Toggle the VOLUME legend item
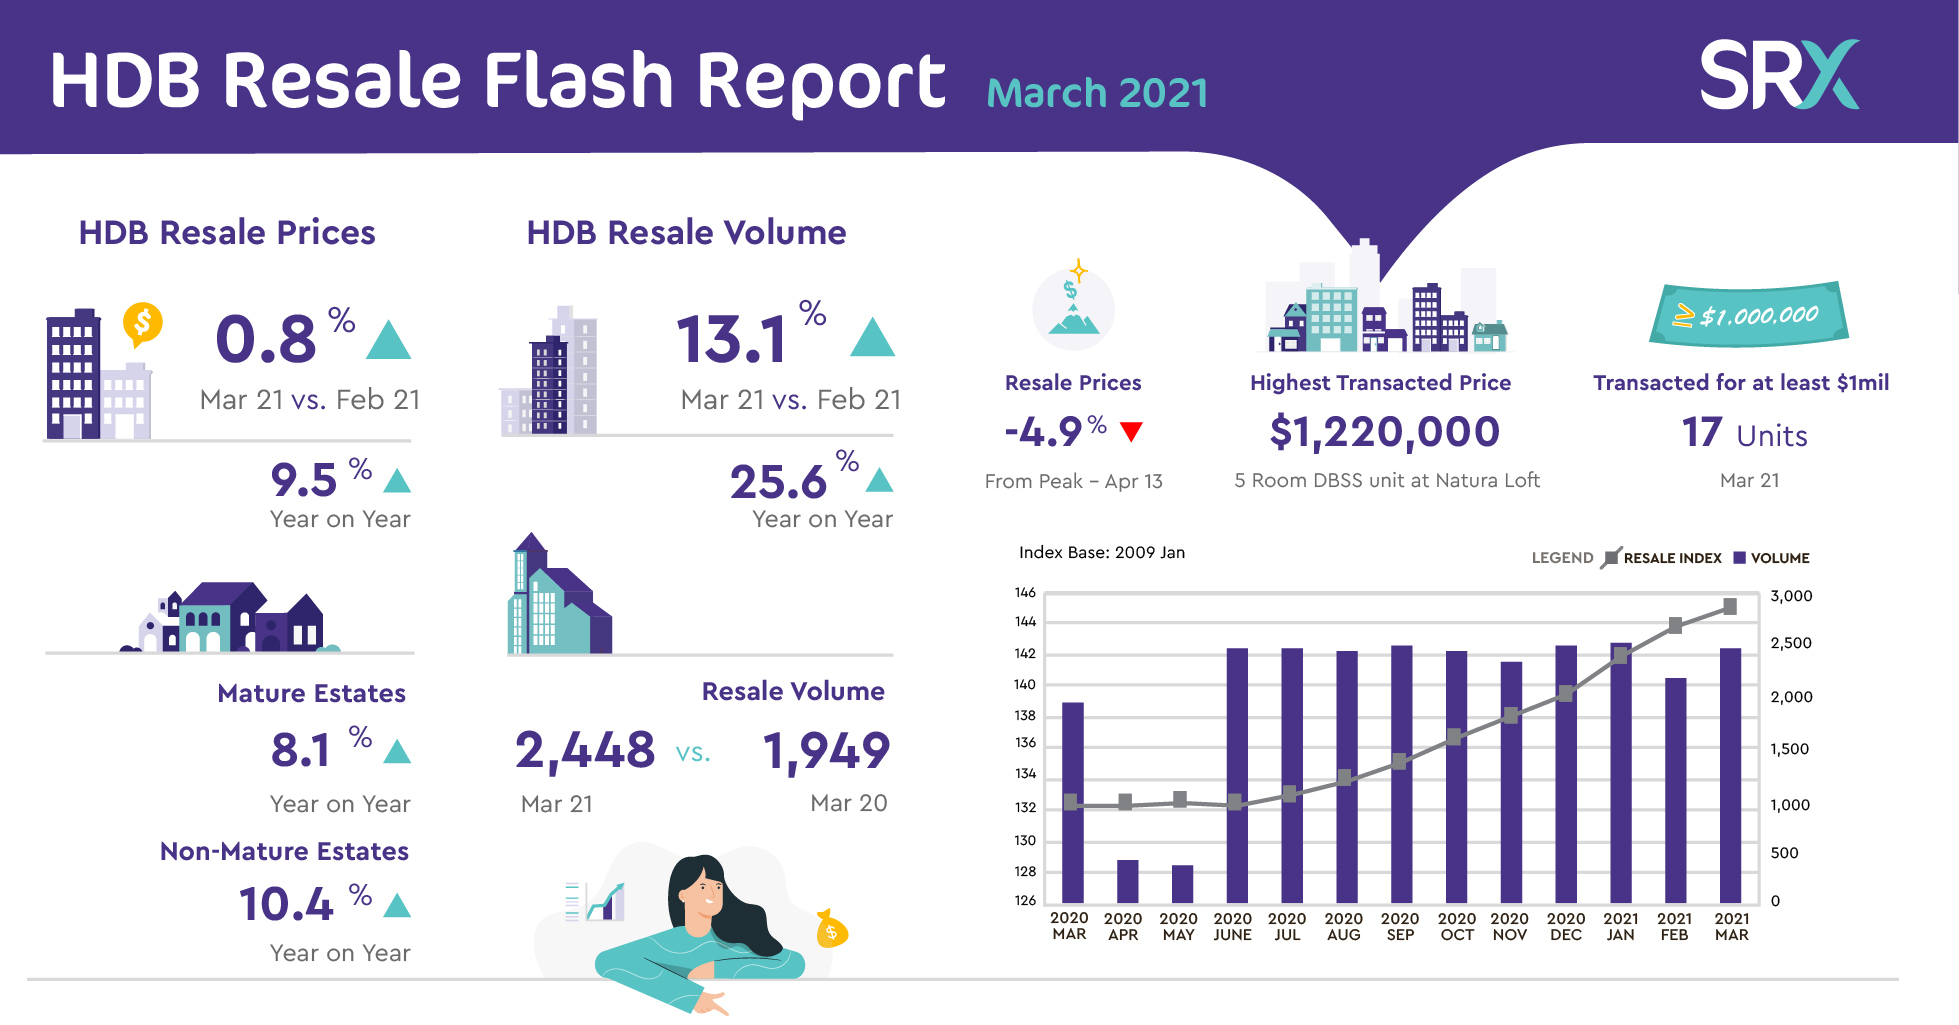The width and height of the screenshot is (1959, 1025). [1772, 558]
